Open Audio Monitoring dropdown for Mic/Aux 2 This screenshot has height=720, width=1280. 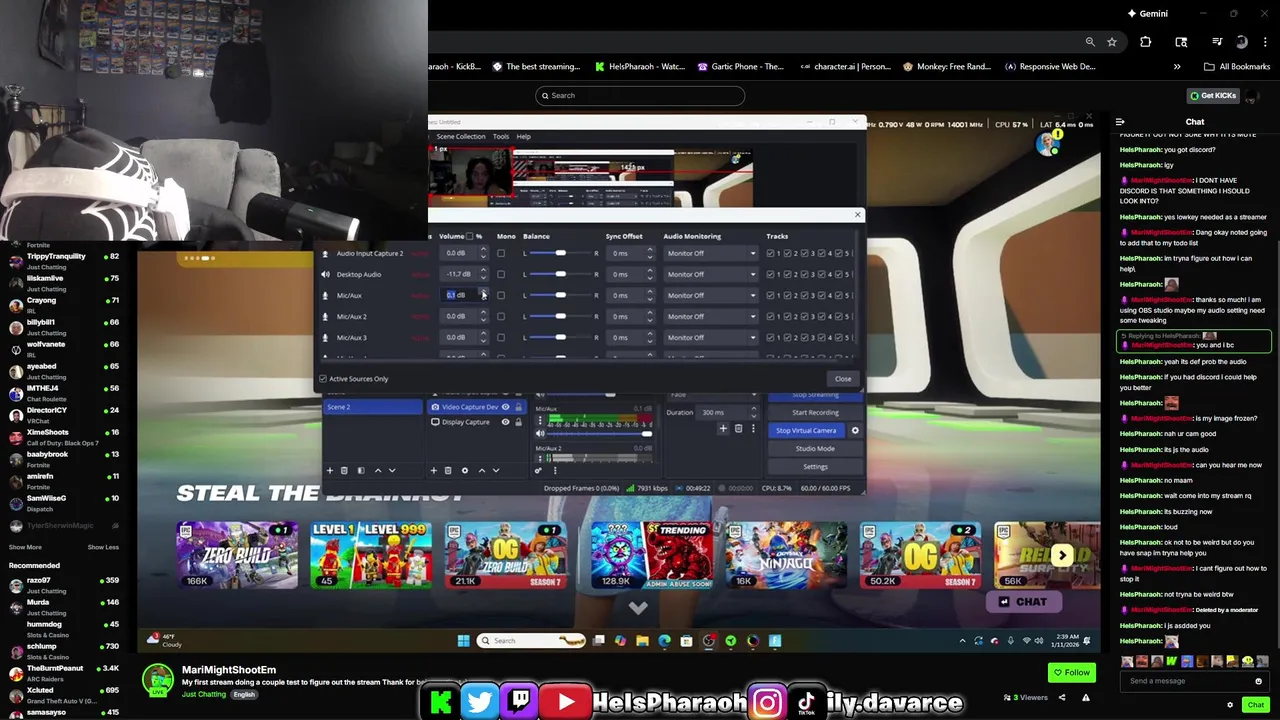coord(711,316)
